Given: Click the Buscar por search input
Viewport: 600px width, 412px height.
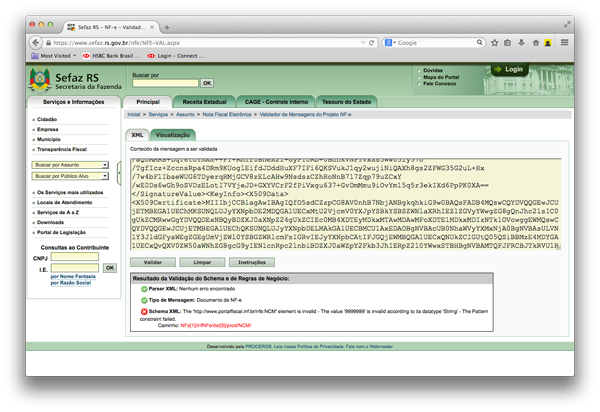Looking at the screenshot, I should [165, 83].
